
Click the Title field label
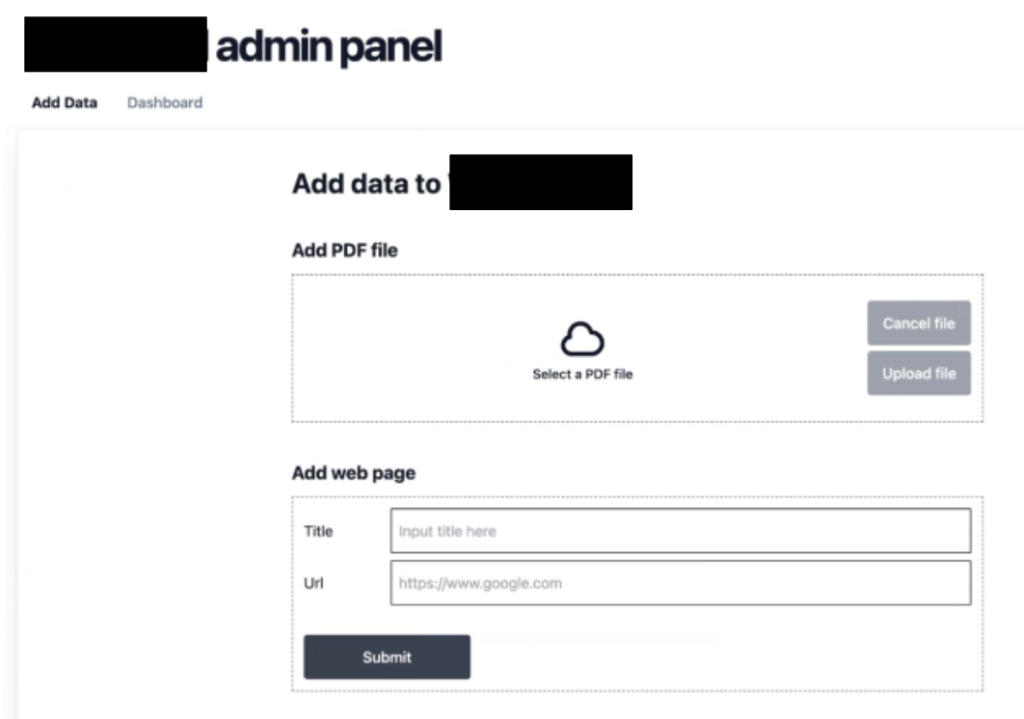(318, 531)
